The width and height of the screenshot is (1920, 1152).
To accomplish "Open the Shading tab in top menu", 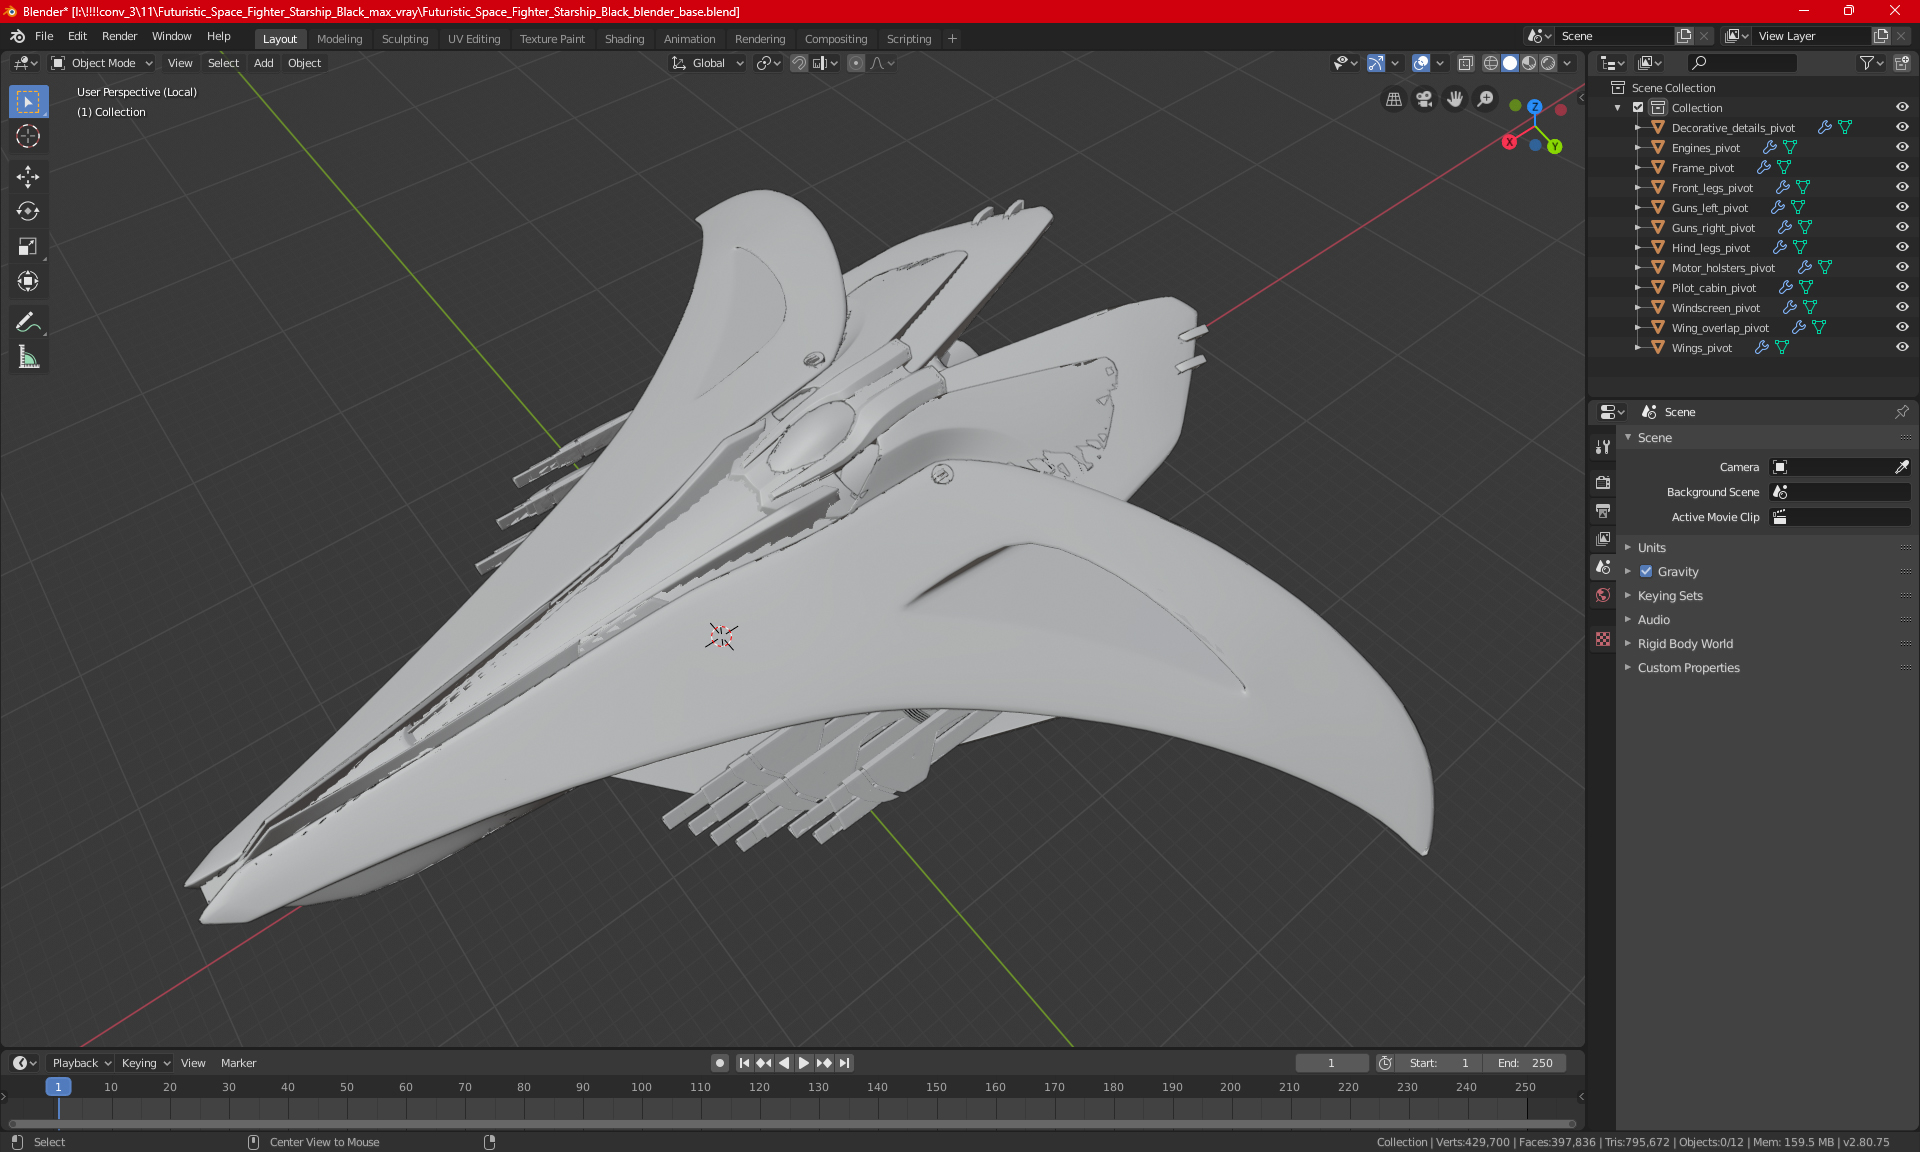I will pyautogui.click(x=624, y=37).
